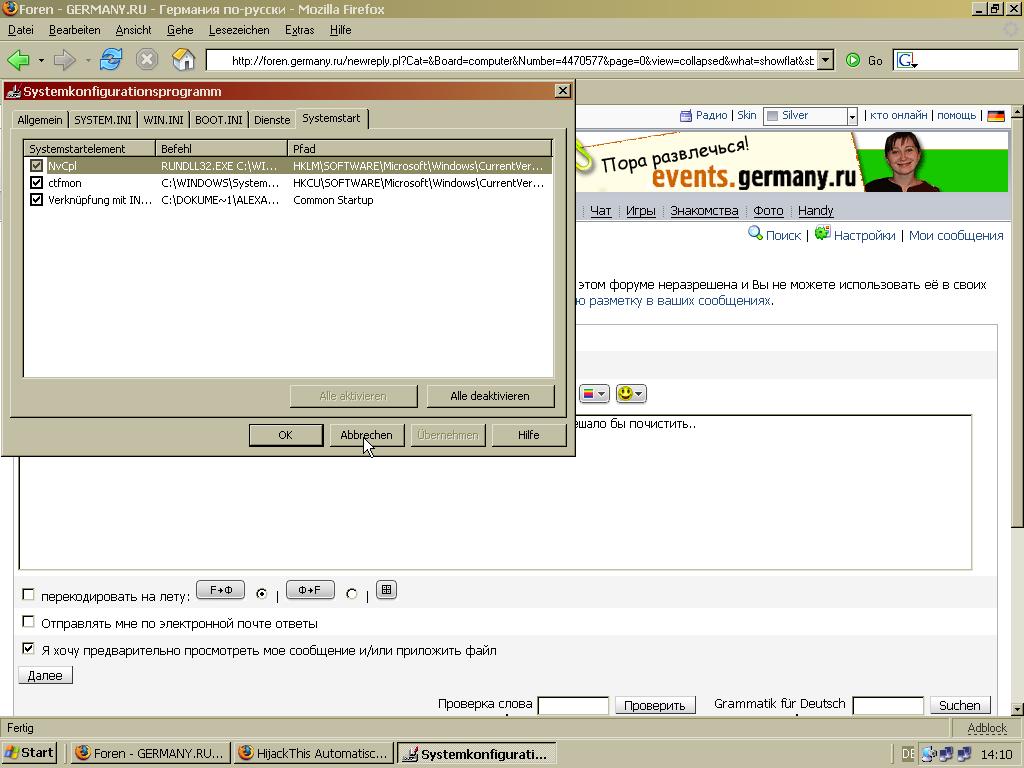Uncheck the ctfmon startup item

(x=37, y=183)
